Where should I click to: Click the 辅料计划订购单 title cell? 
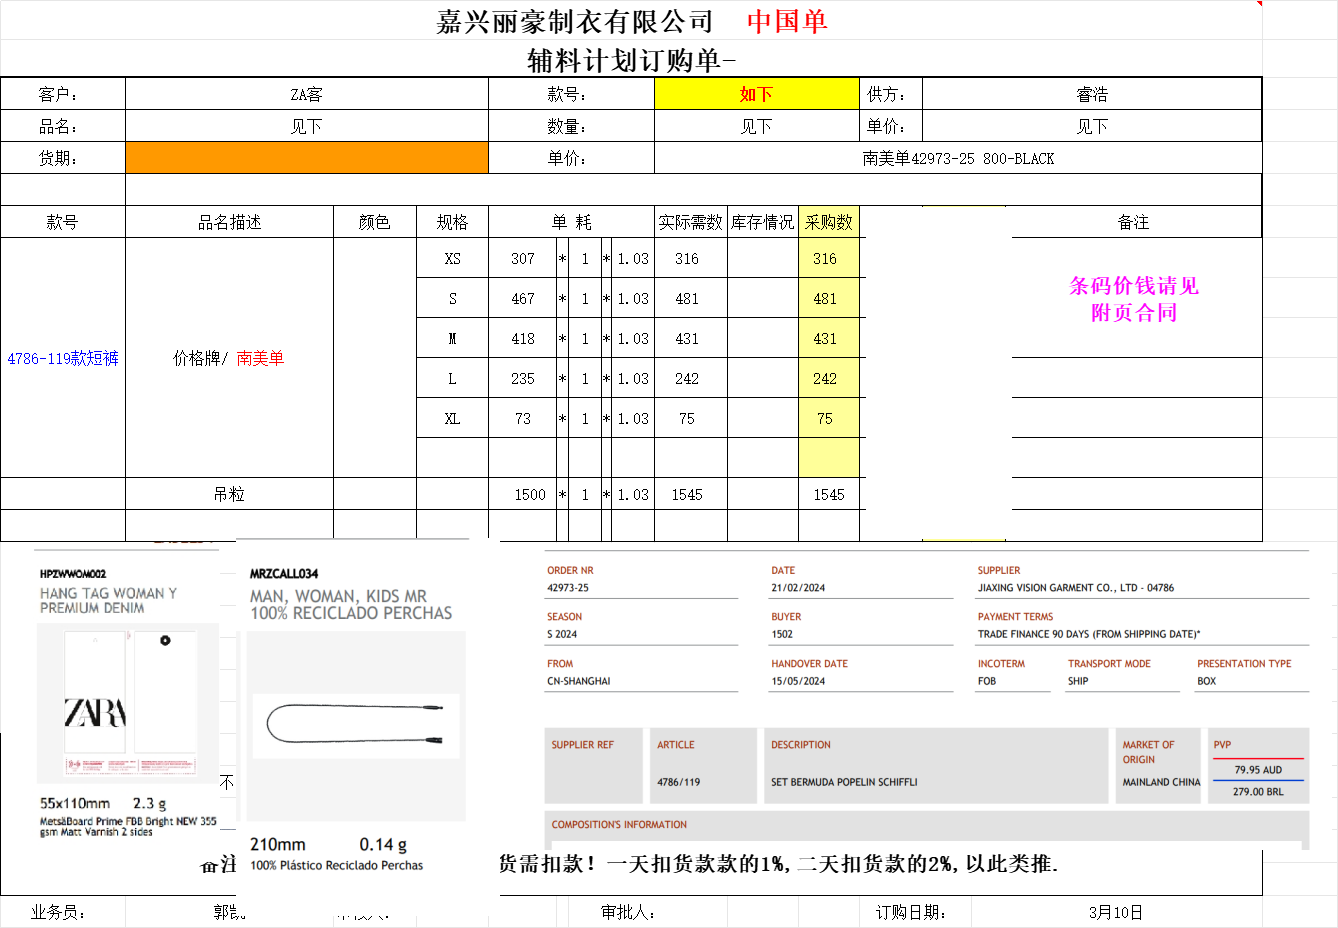tap(630, 60)
